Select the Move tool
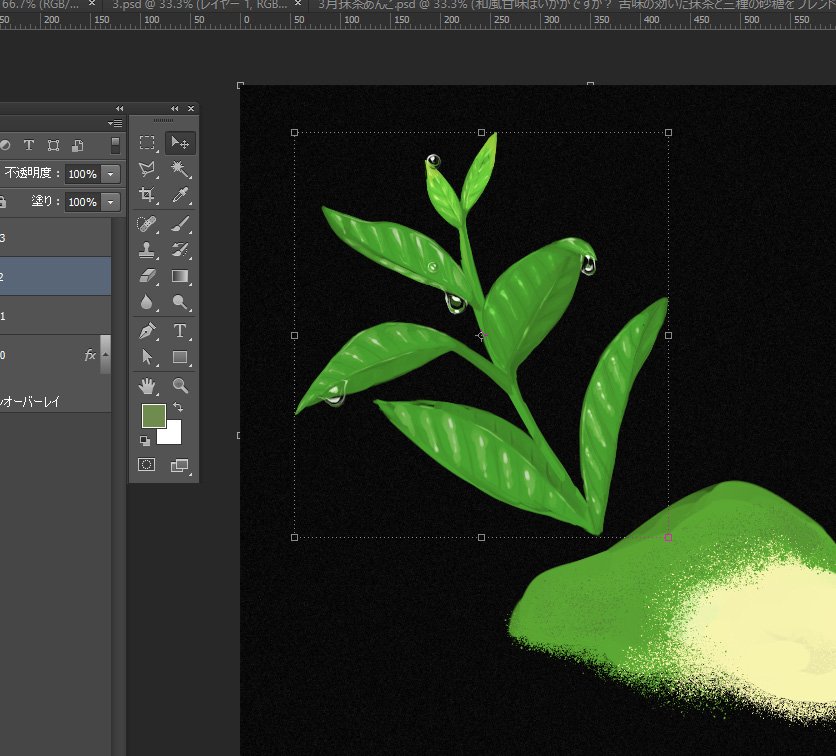836x756 pixels. point(180,143)
